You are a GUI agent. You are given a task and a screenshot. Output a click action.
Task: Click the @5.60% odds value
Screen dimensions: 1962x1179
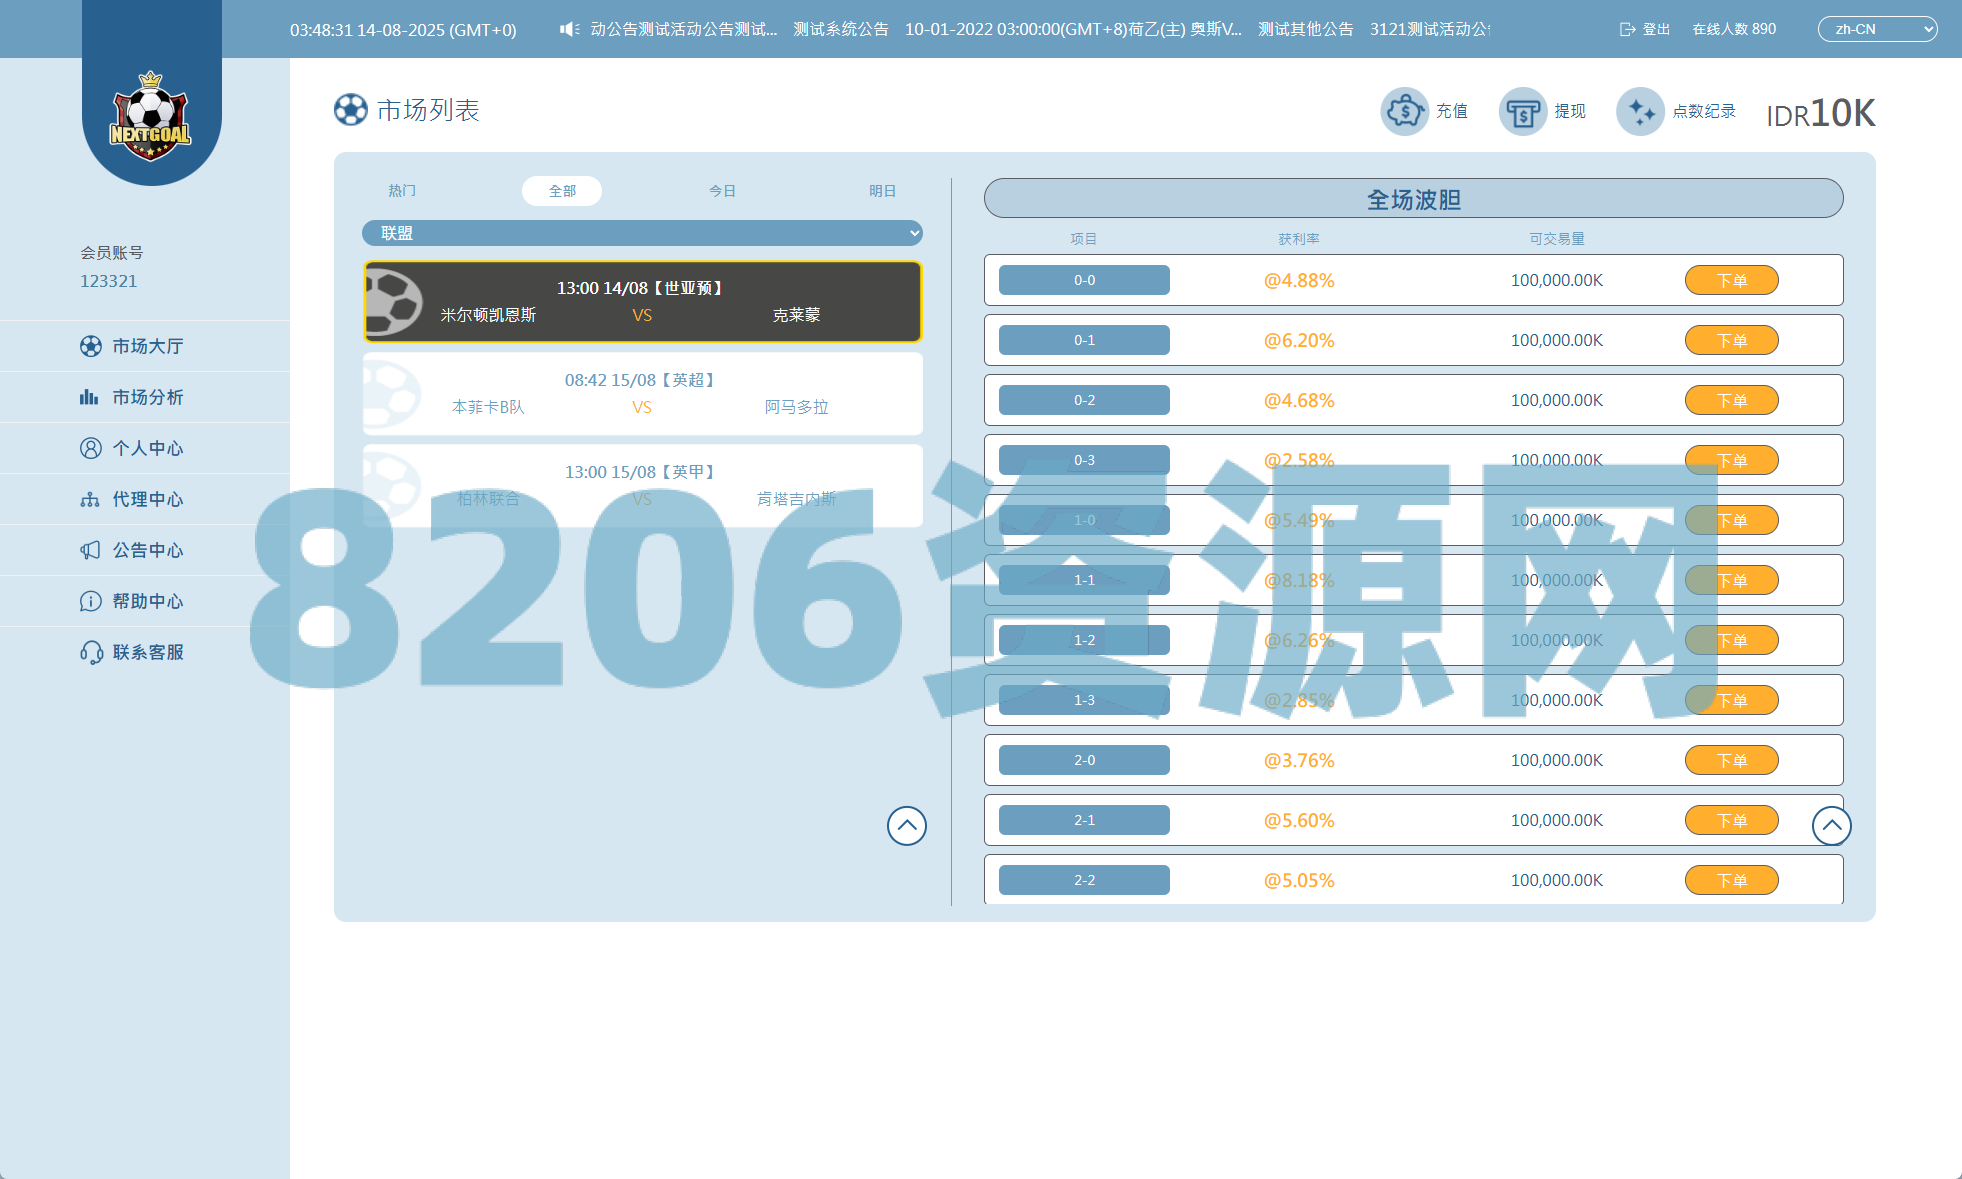[1299, 820]
